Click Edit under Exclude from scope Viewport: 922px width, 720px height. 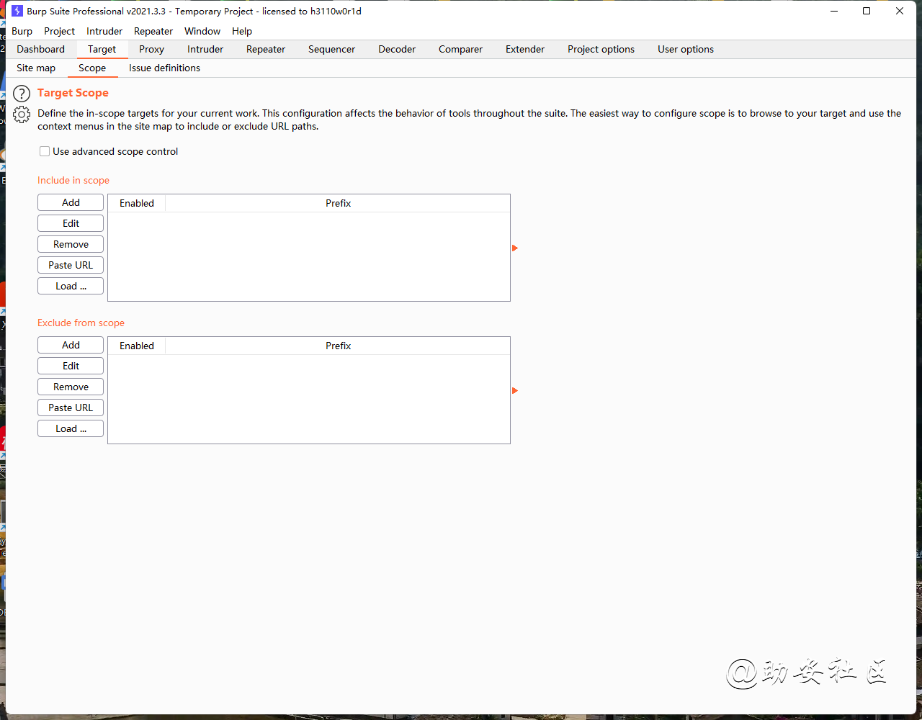click(71, 366)
